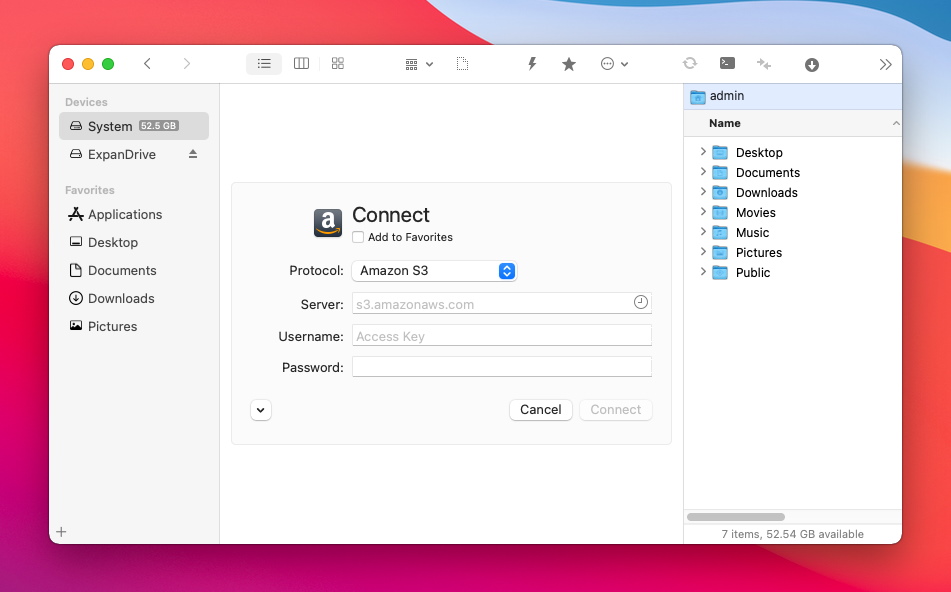Switch to column view in the toolbar

coord(301,64)
